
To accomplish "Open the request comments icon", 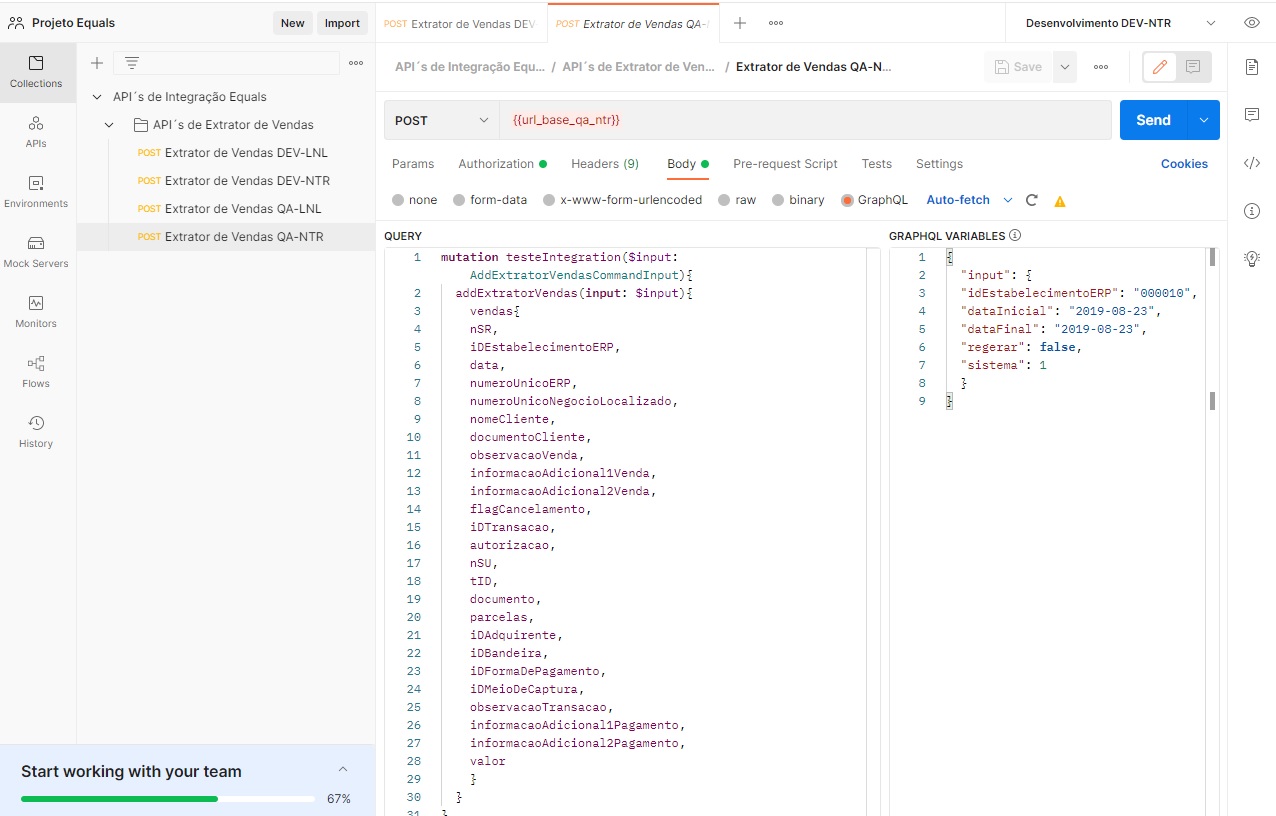I will click(1251, 115).
